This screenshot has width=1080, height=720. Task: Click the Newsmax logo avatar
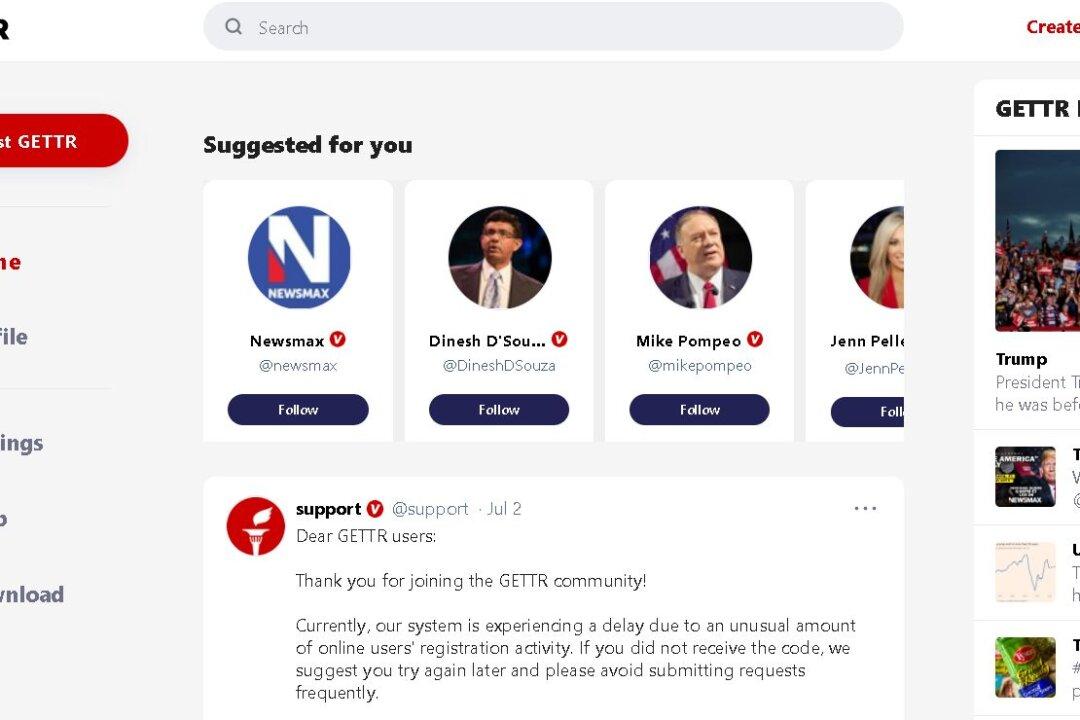click(x=298, y=257)
